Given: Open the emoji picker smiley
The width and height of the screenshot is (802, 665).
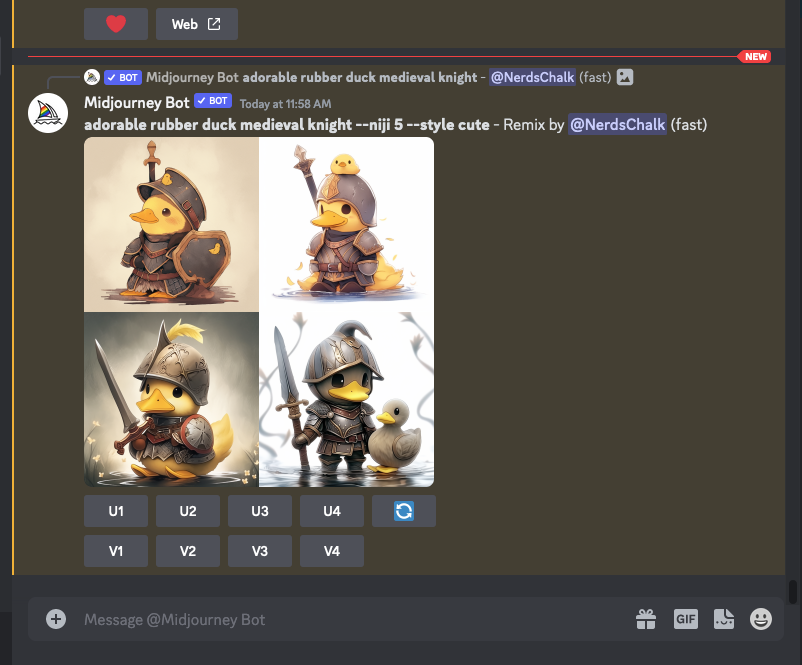Looking at the screenshot, I should [x=761, y=619].
